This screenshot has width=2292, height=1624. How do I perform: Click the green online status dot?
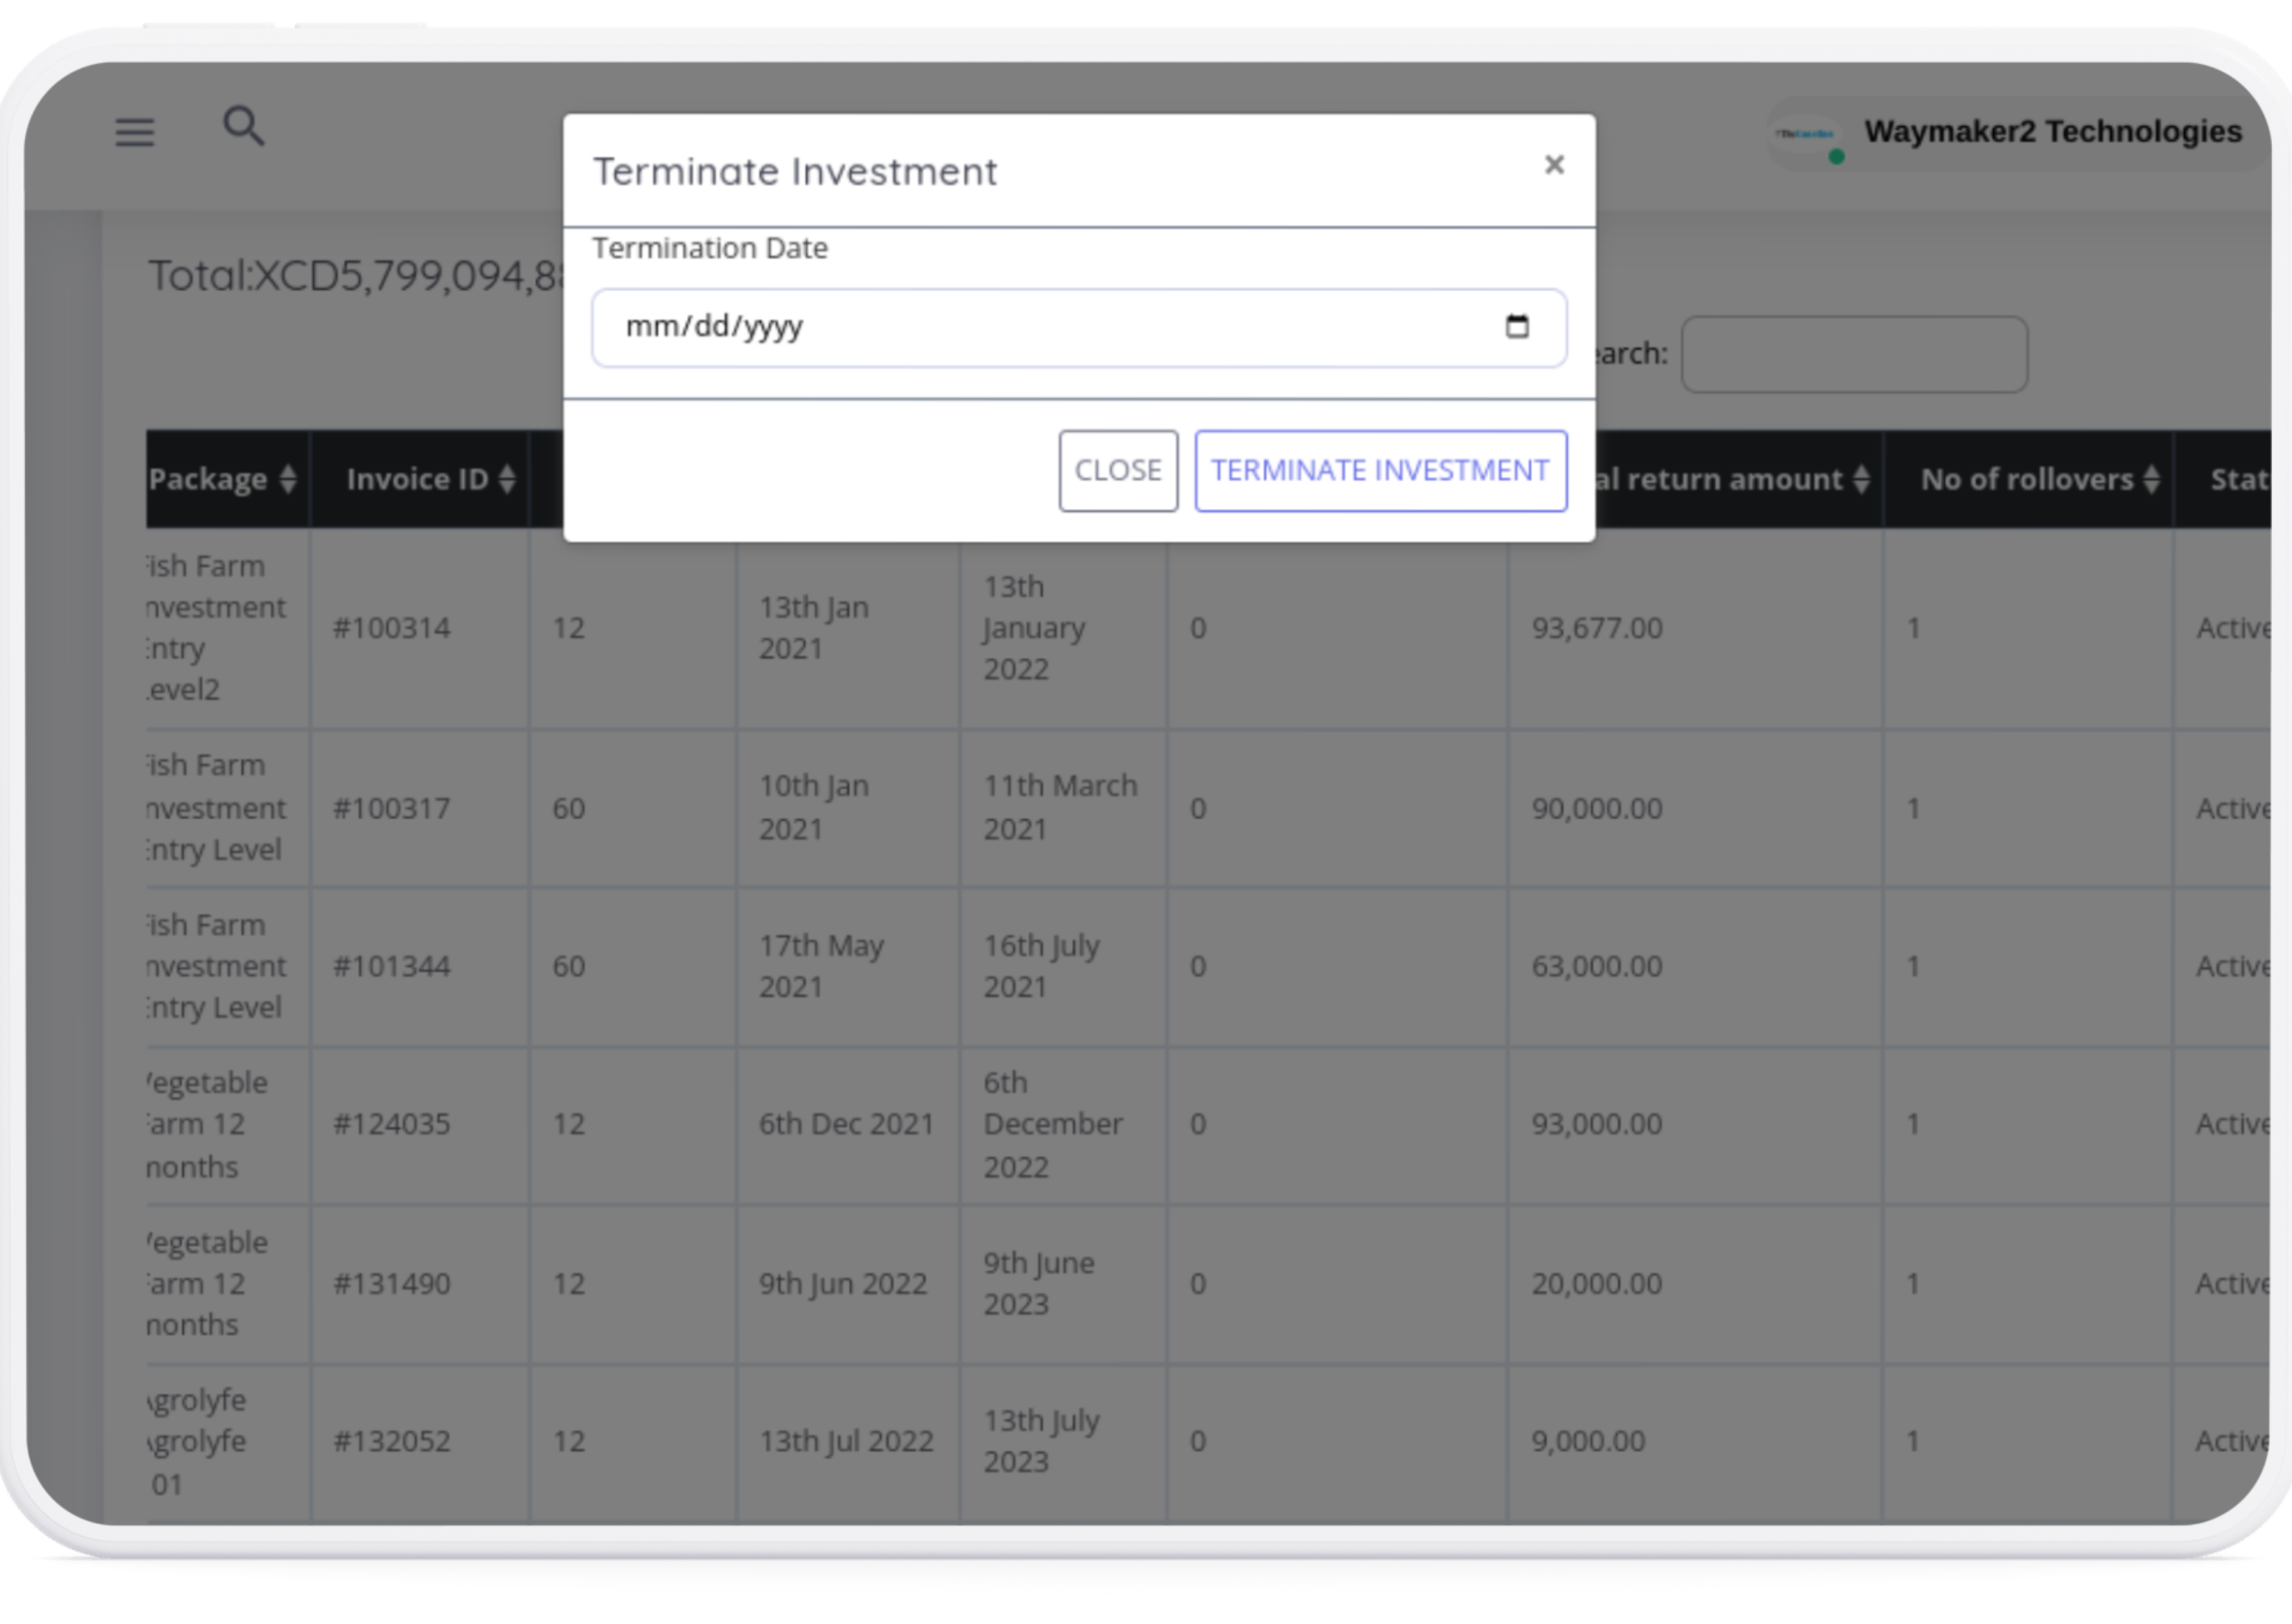pos(1836,157)
